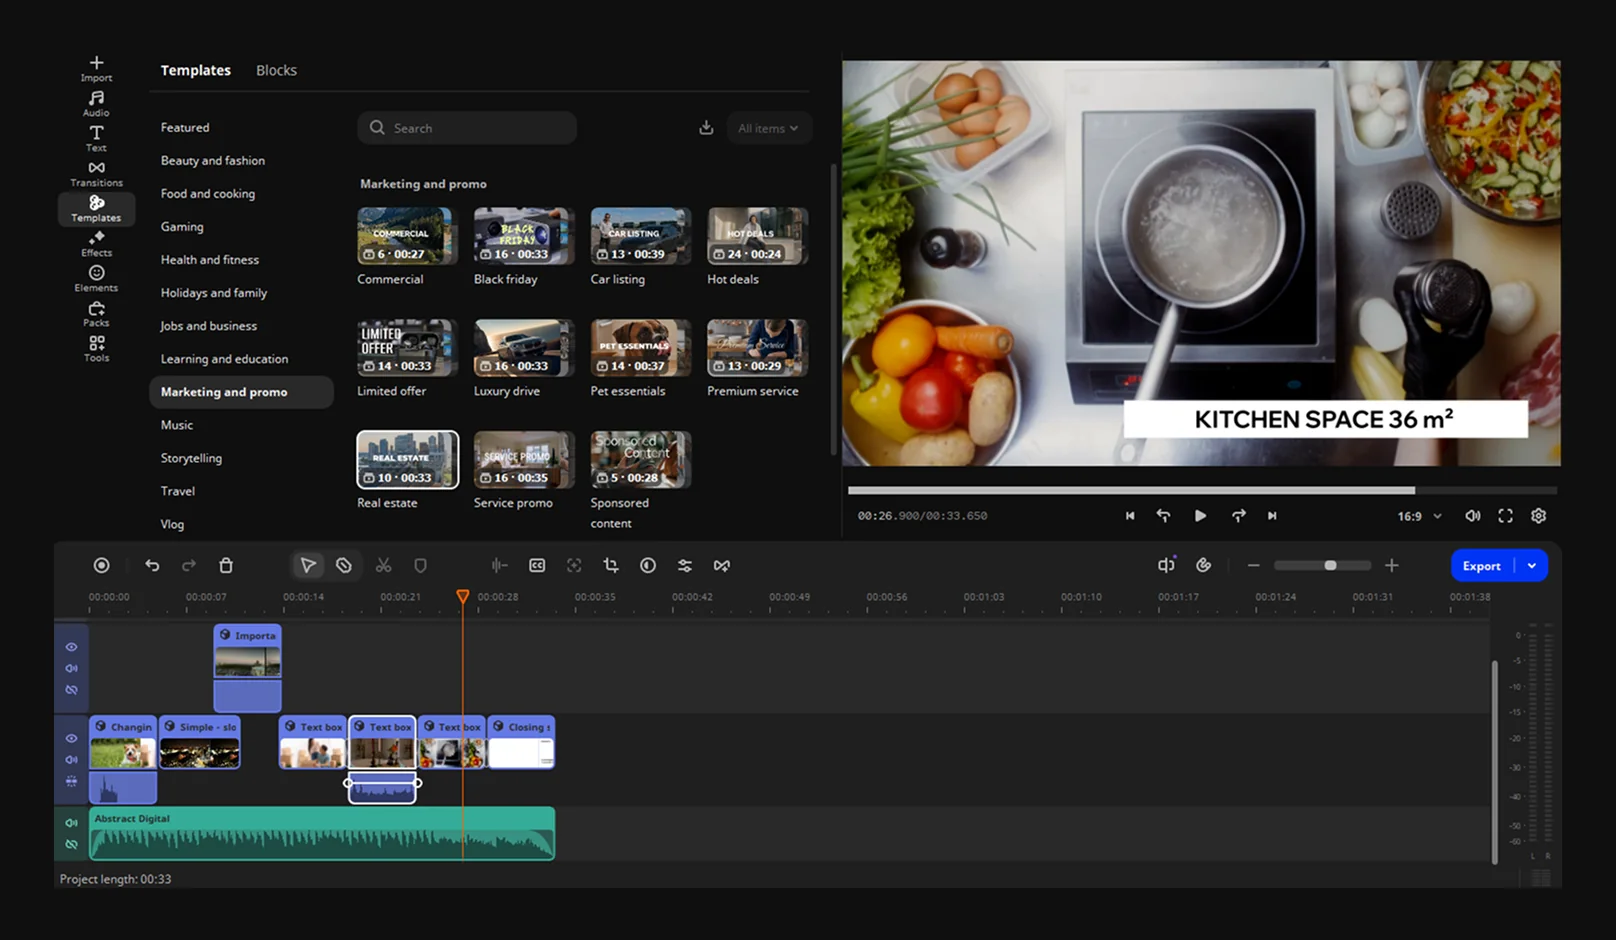Expand the All items filter dropdown

click(x=768, y=128)
